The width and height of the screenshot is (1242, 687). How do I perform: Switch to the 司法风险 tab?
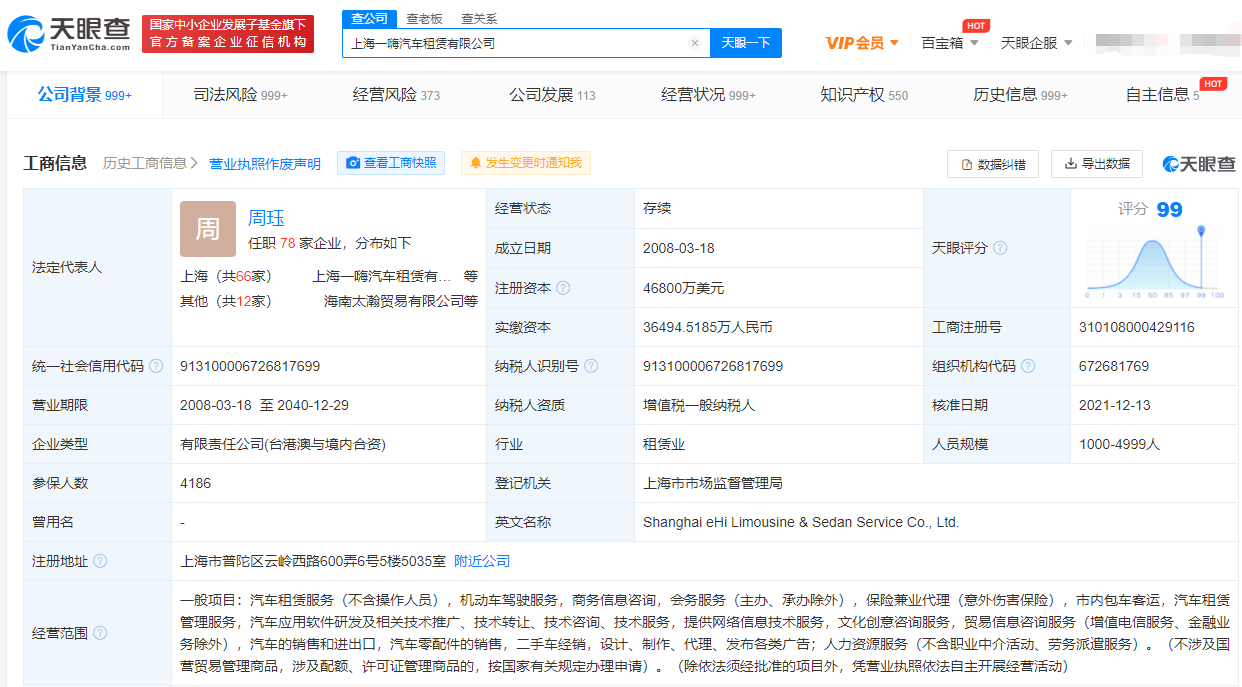(x=240, y=95)
